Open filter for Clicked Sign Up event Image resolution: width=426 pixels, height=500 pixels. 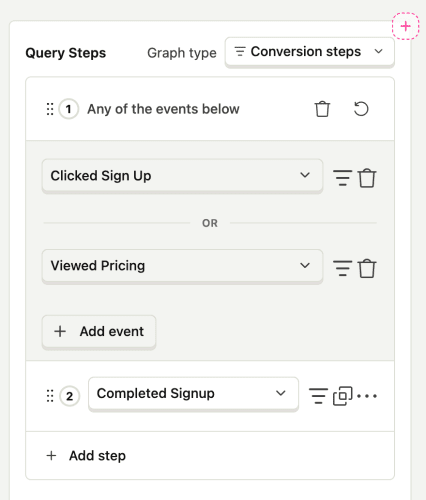coord(342,178)
